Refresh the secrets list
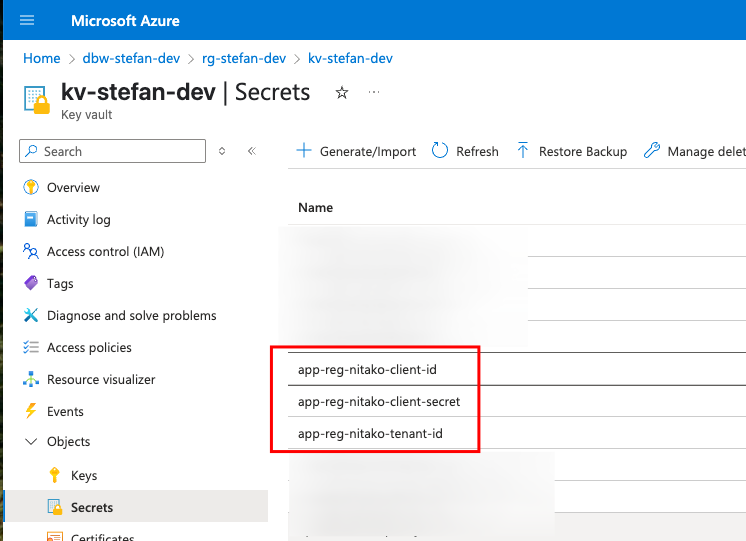The height and width of the screenshot is (541, 746). click(465, 151)
